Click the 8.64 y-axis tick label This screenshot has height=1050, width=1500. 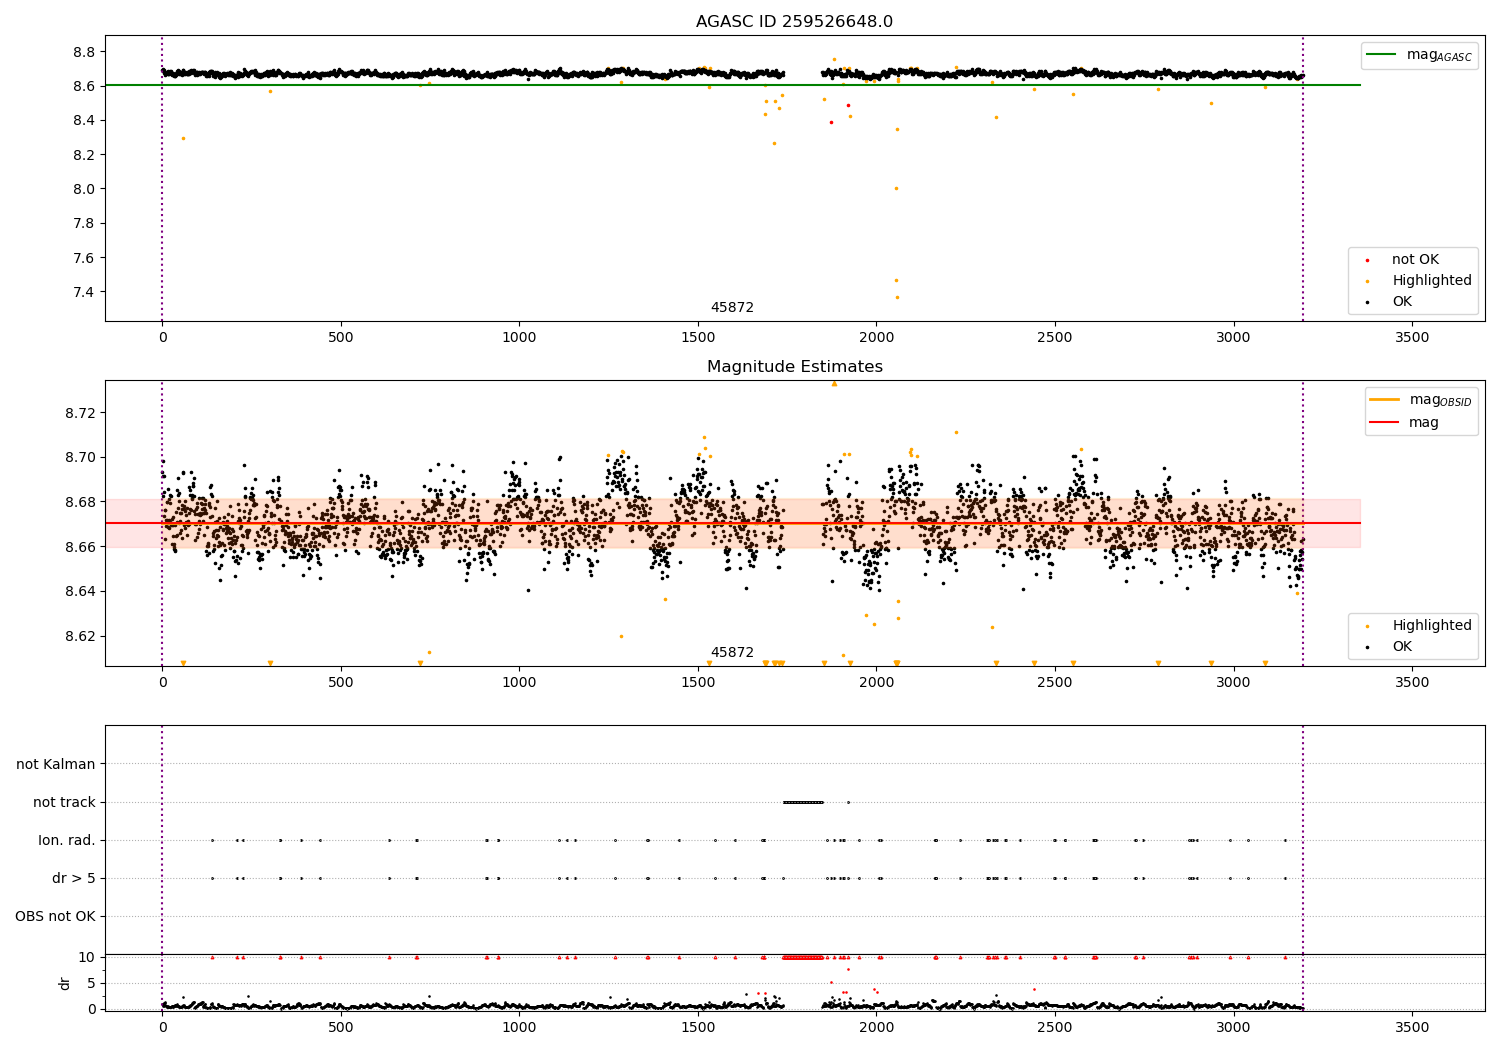click(x=80, y=591)
